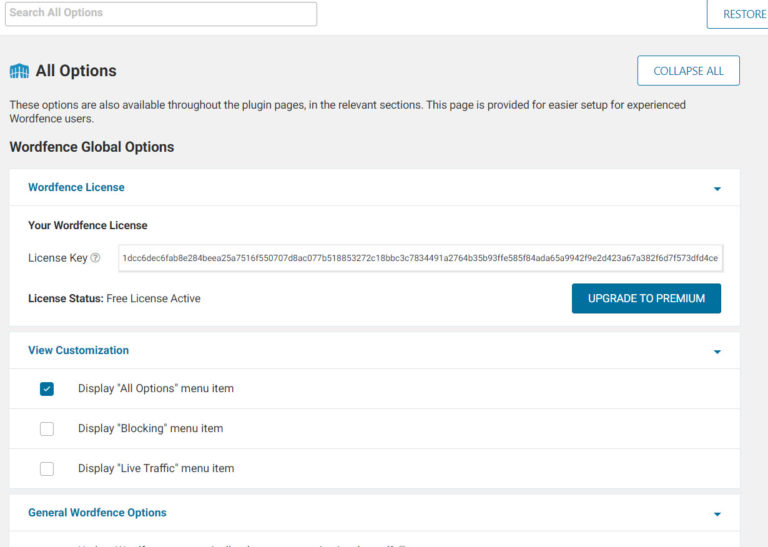The height and width of the screenshot is (547, 768).
Task: Click the License Key help question-mark icon
Action: [96, 258]
